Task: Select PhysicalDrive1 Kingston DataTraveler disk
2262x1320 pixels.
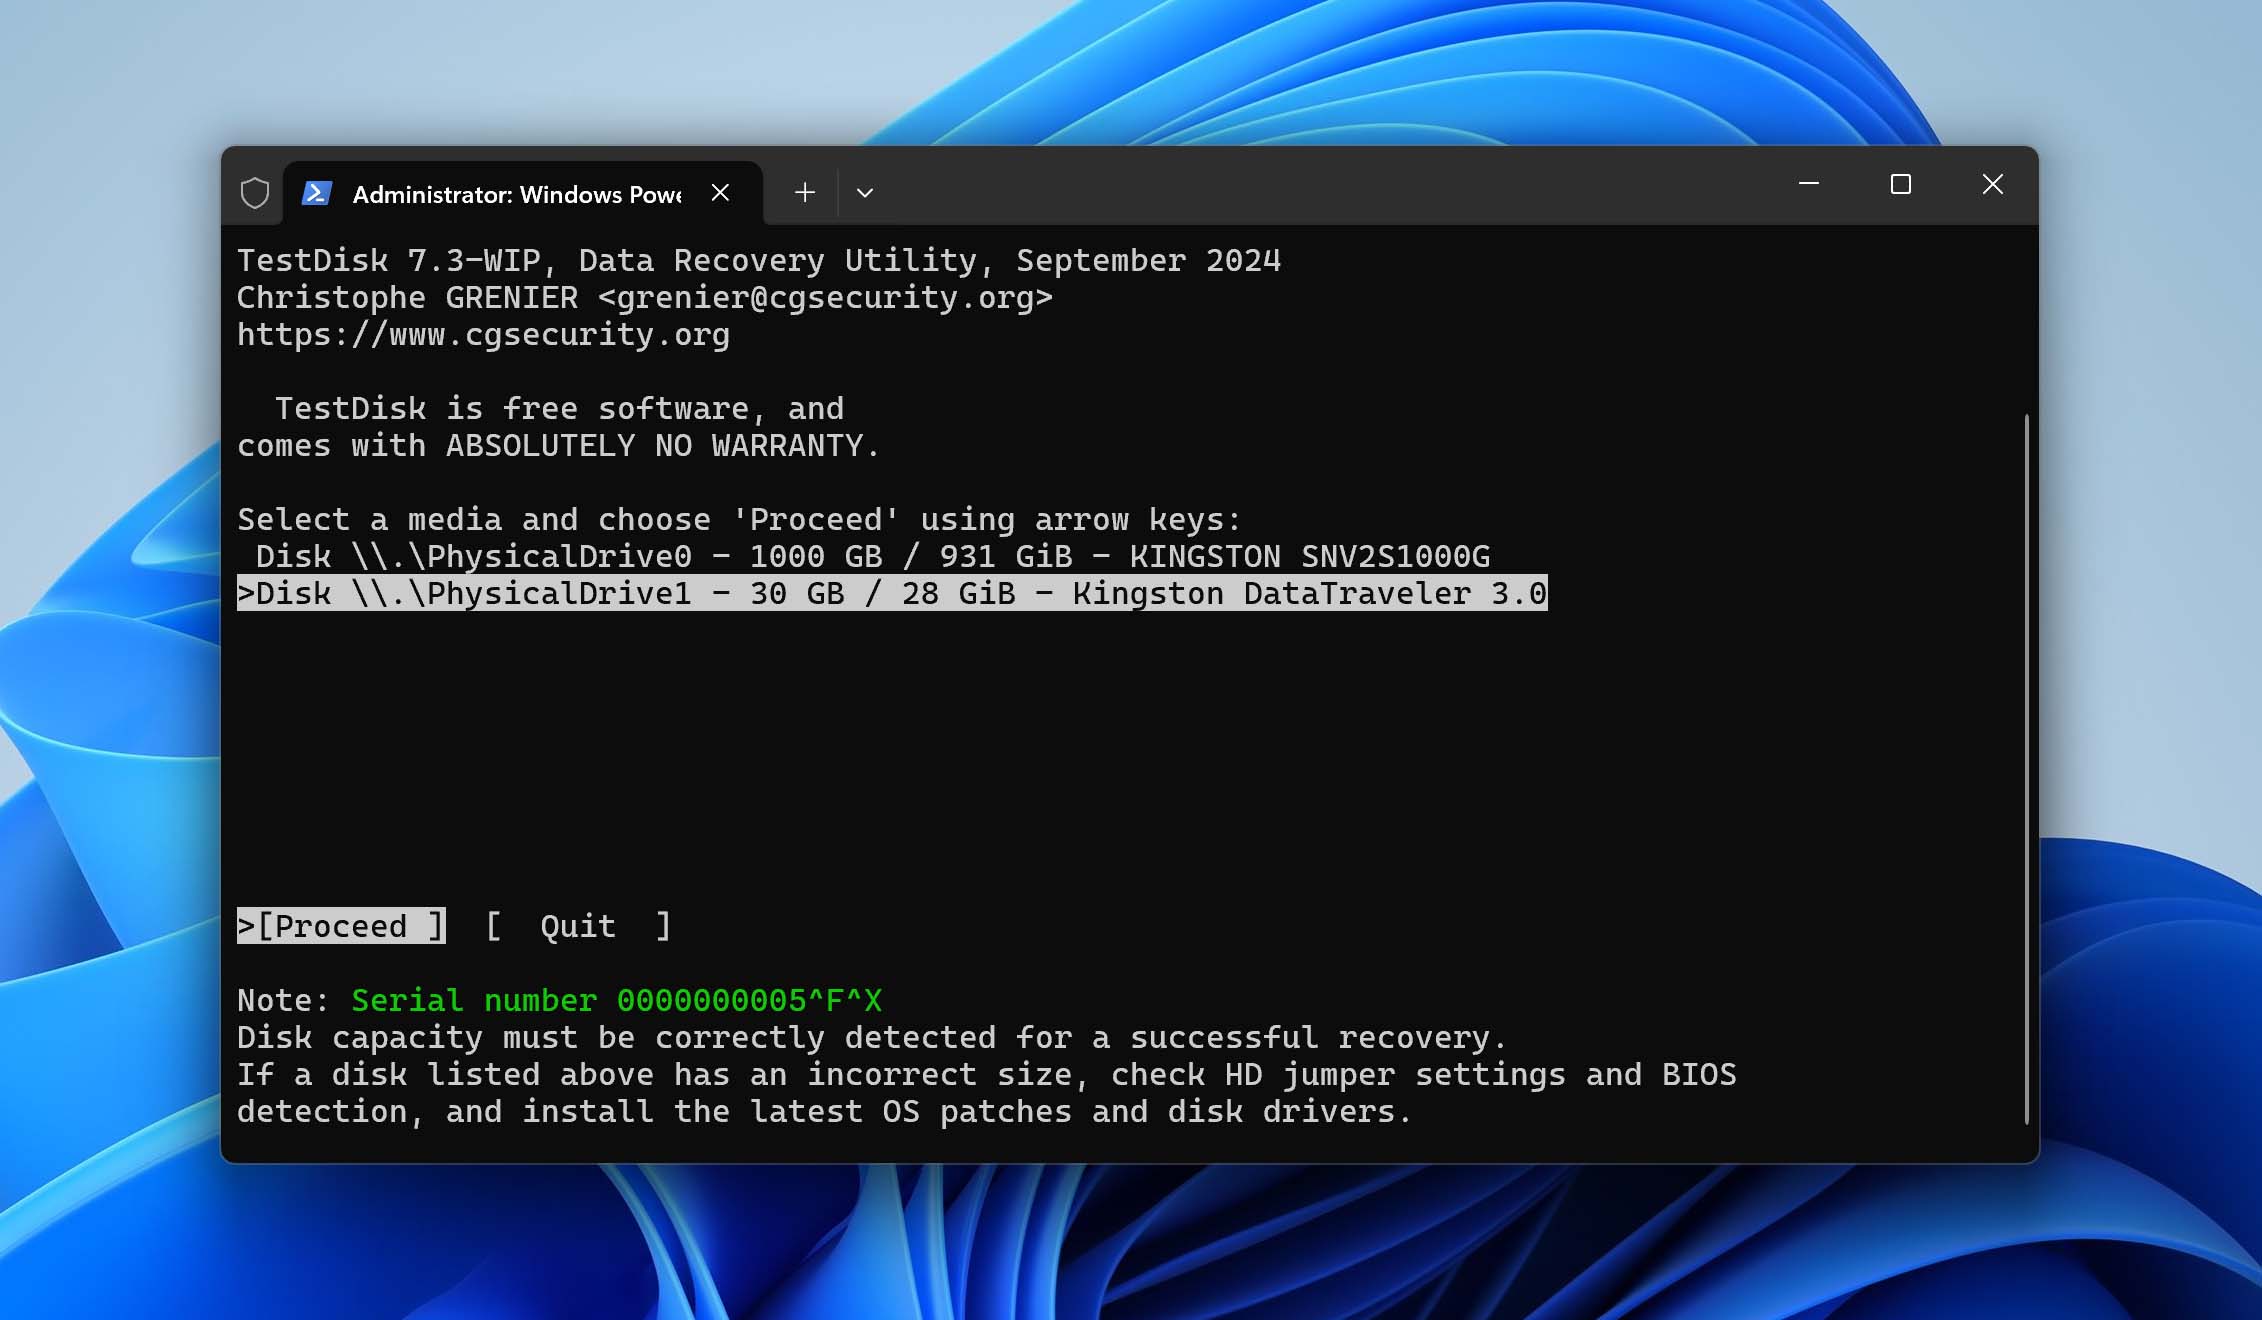Action: (891, 592)
